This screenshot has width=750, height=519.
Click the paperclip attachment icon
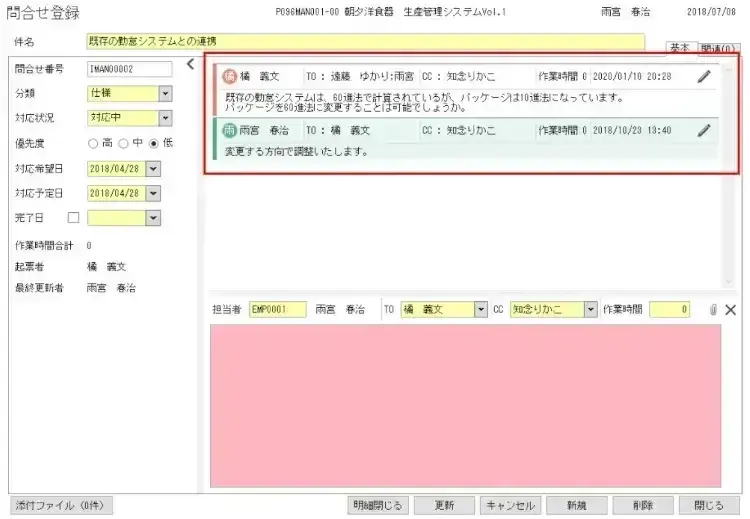tap(713, 309)
